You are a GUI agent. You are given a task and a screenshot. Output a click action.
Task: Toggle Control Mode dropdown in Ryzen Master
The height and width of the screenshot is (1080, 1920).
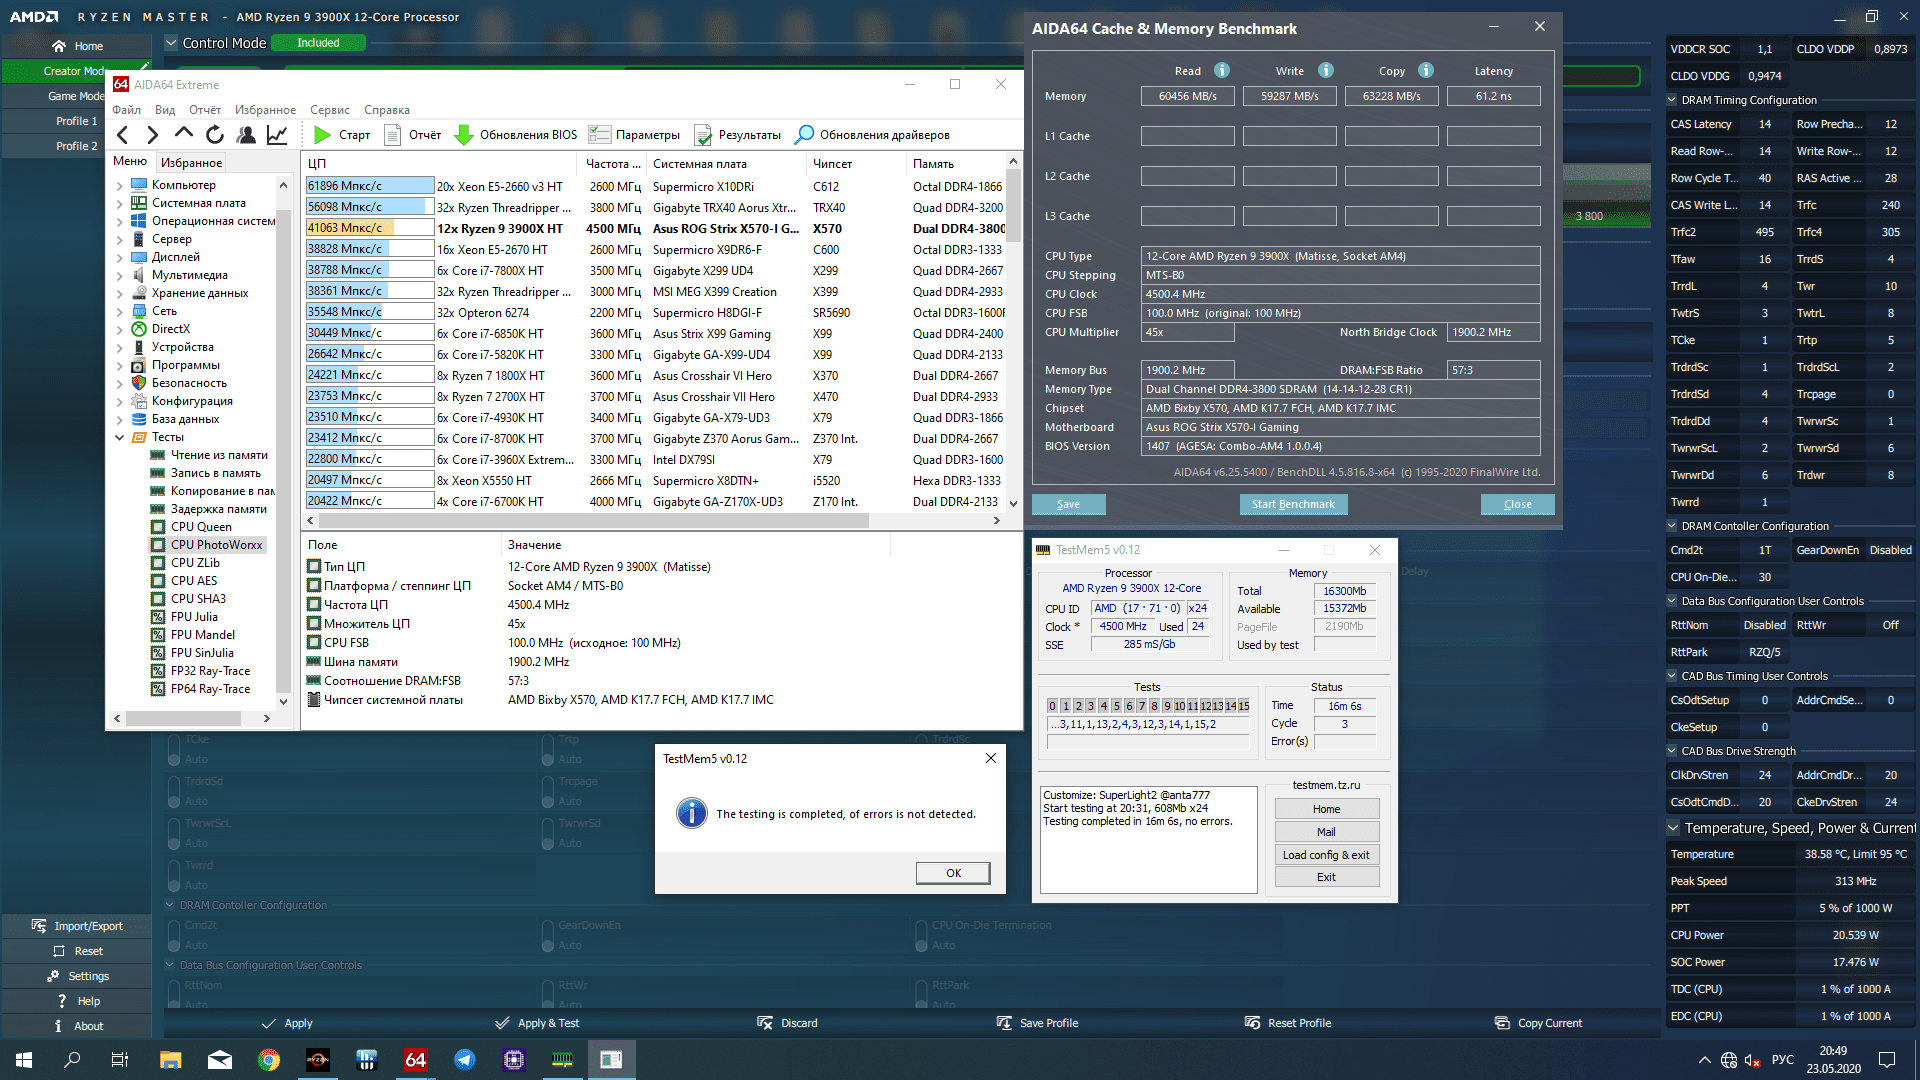(171, 43)
